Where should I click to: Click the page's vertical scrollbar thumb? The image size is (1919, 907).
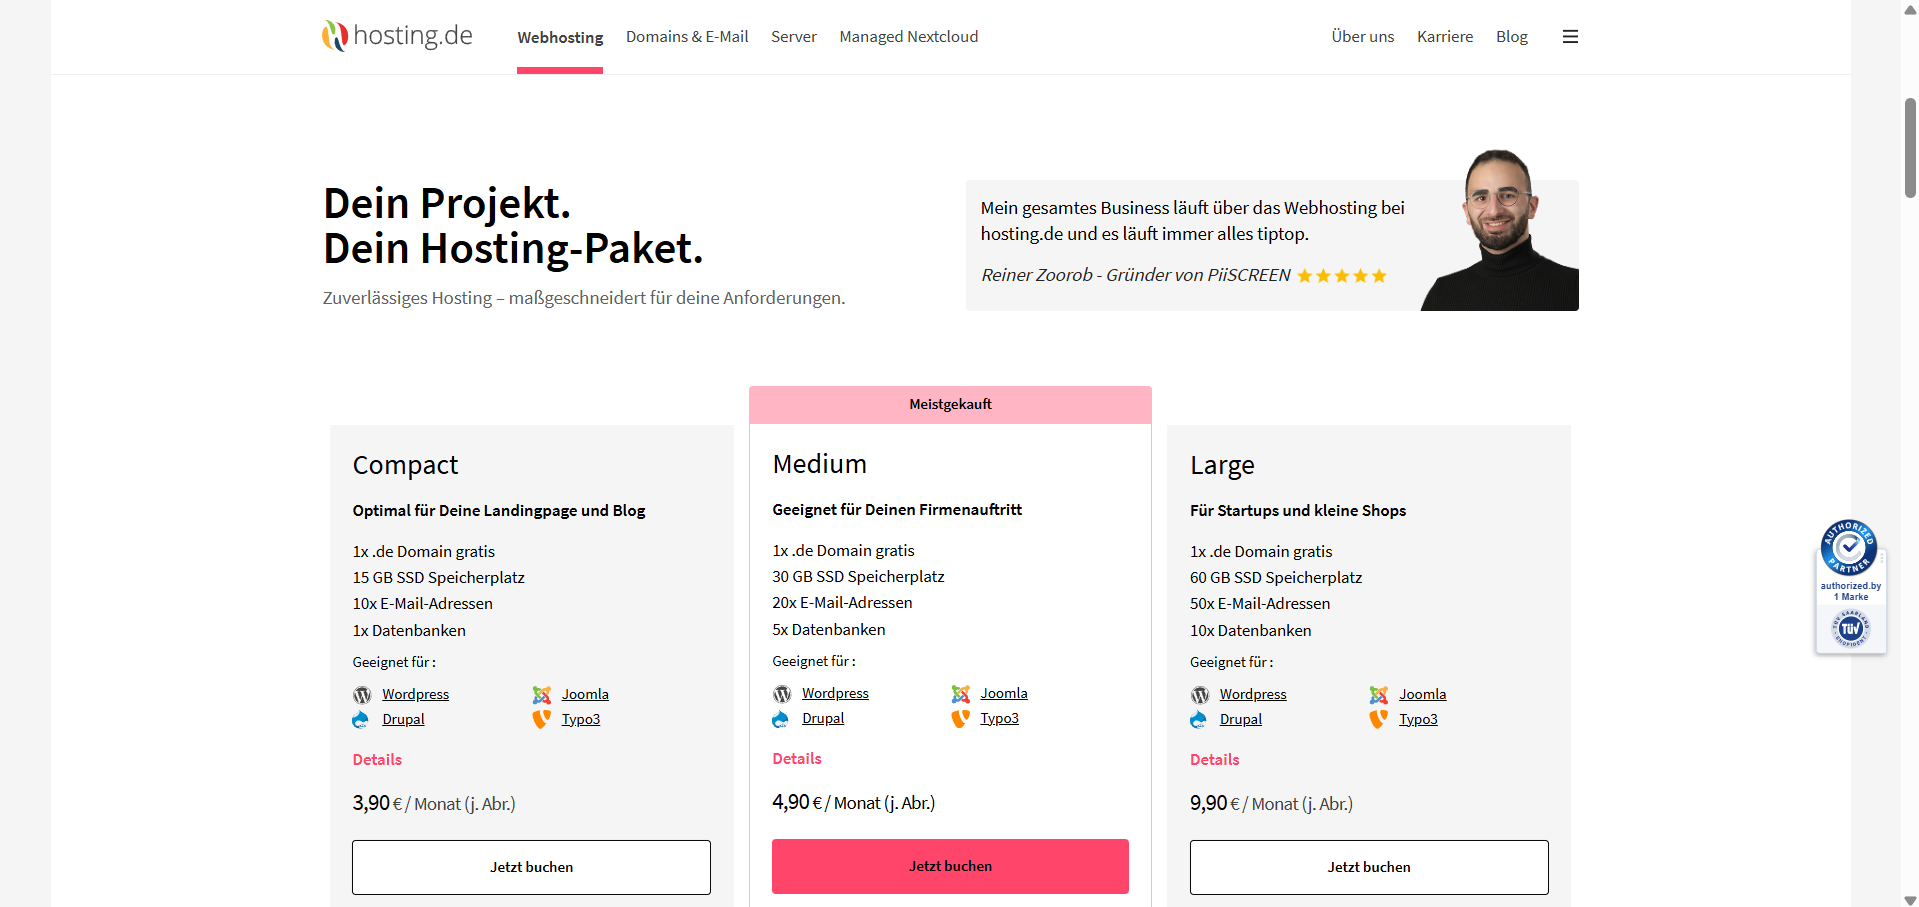pyautogui.click(x=1910, y=148)
